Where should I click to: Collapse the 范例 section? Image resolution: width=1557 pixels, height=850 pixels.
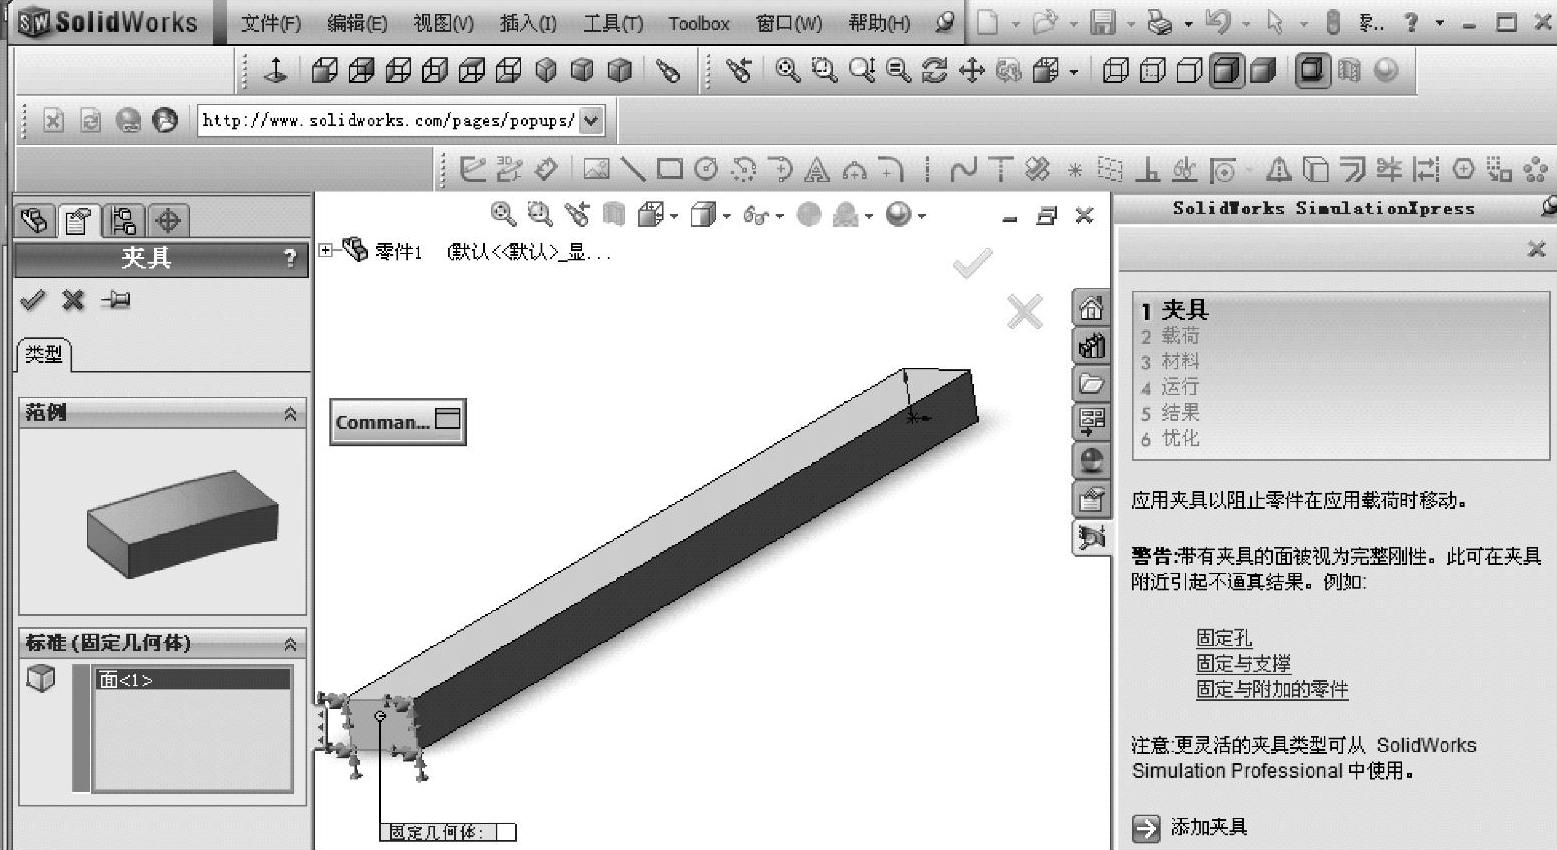[x=290, y=413]
